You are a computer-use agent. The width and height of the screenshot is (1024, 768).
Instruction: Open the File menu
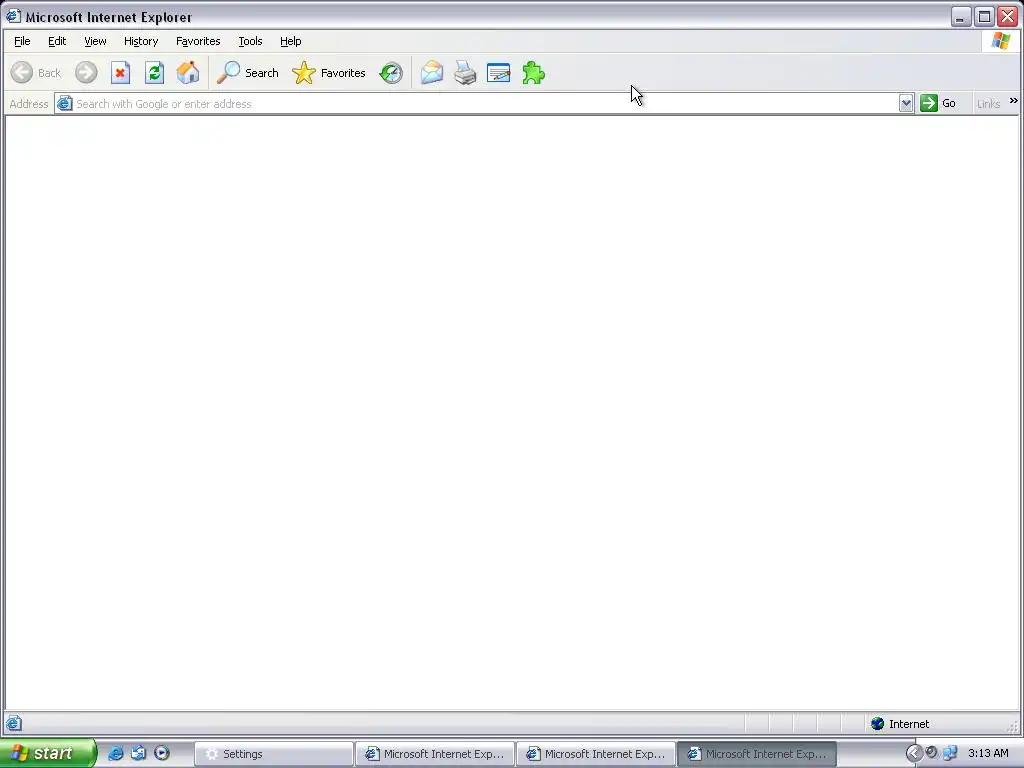point(22,41)
